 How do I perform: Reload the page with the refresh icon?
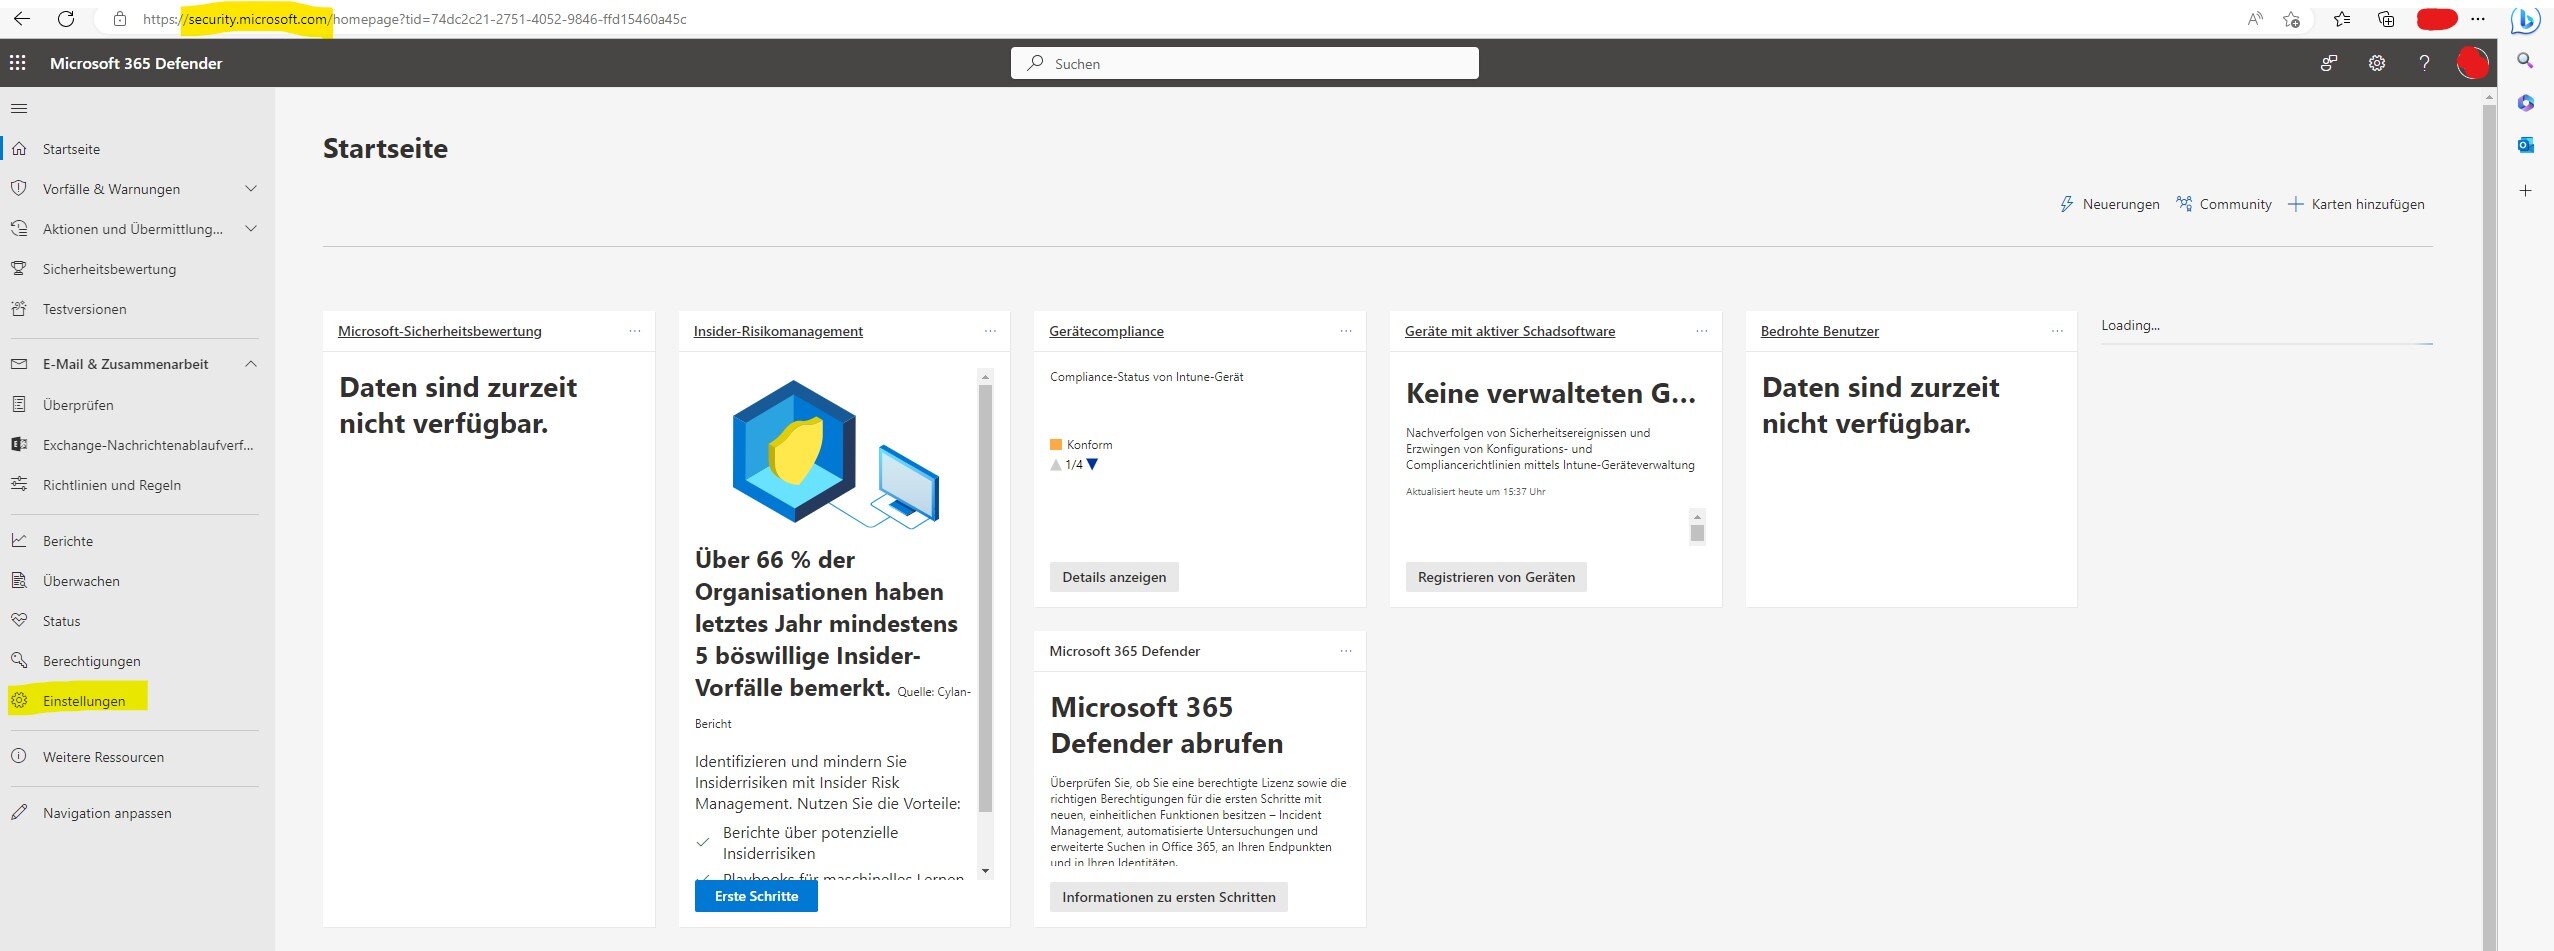pos(66,19)
